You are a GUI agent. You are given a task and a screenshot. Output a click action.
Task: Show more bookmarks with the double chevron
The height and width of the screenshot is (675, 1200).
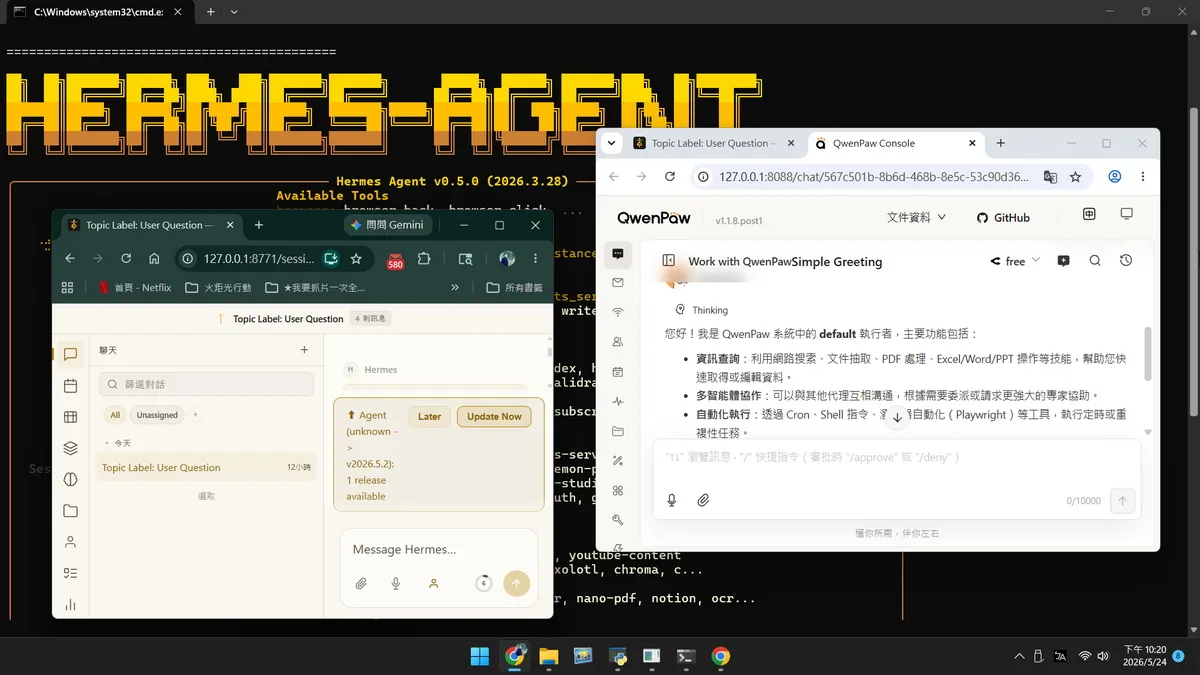(x=455, y=287)
